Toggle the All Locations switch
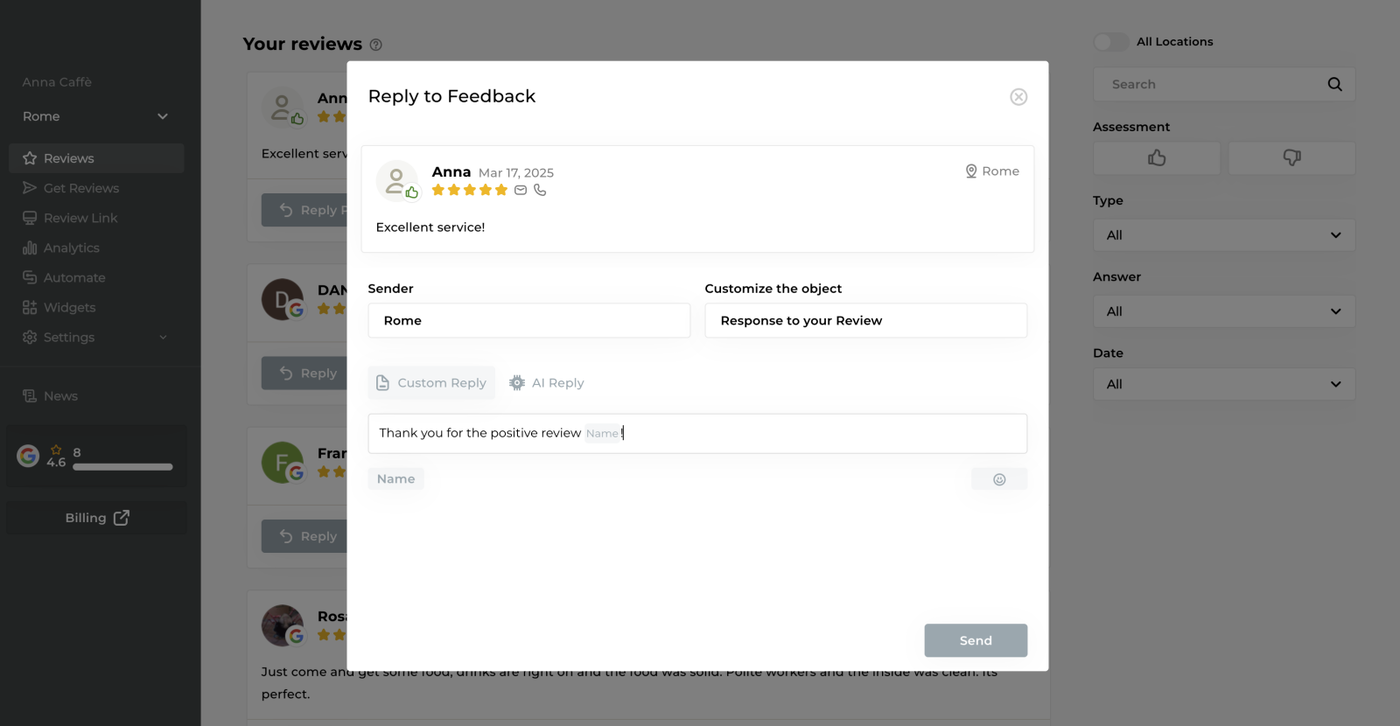This screenshot has height=726, width=1400. 1110,42
